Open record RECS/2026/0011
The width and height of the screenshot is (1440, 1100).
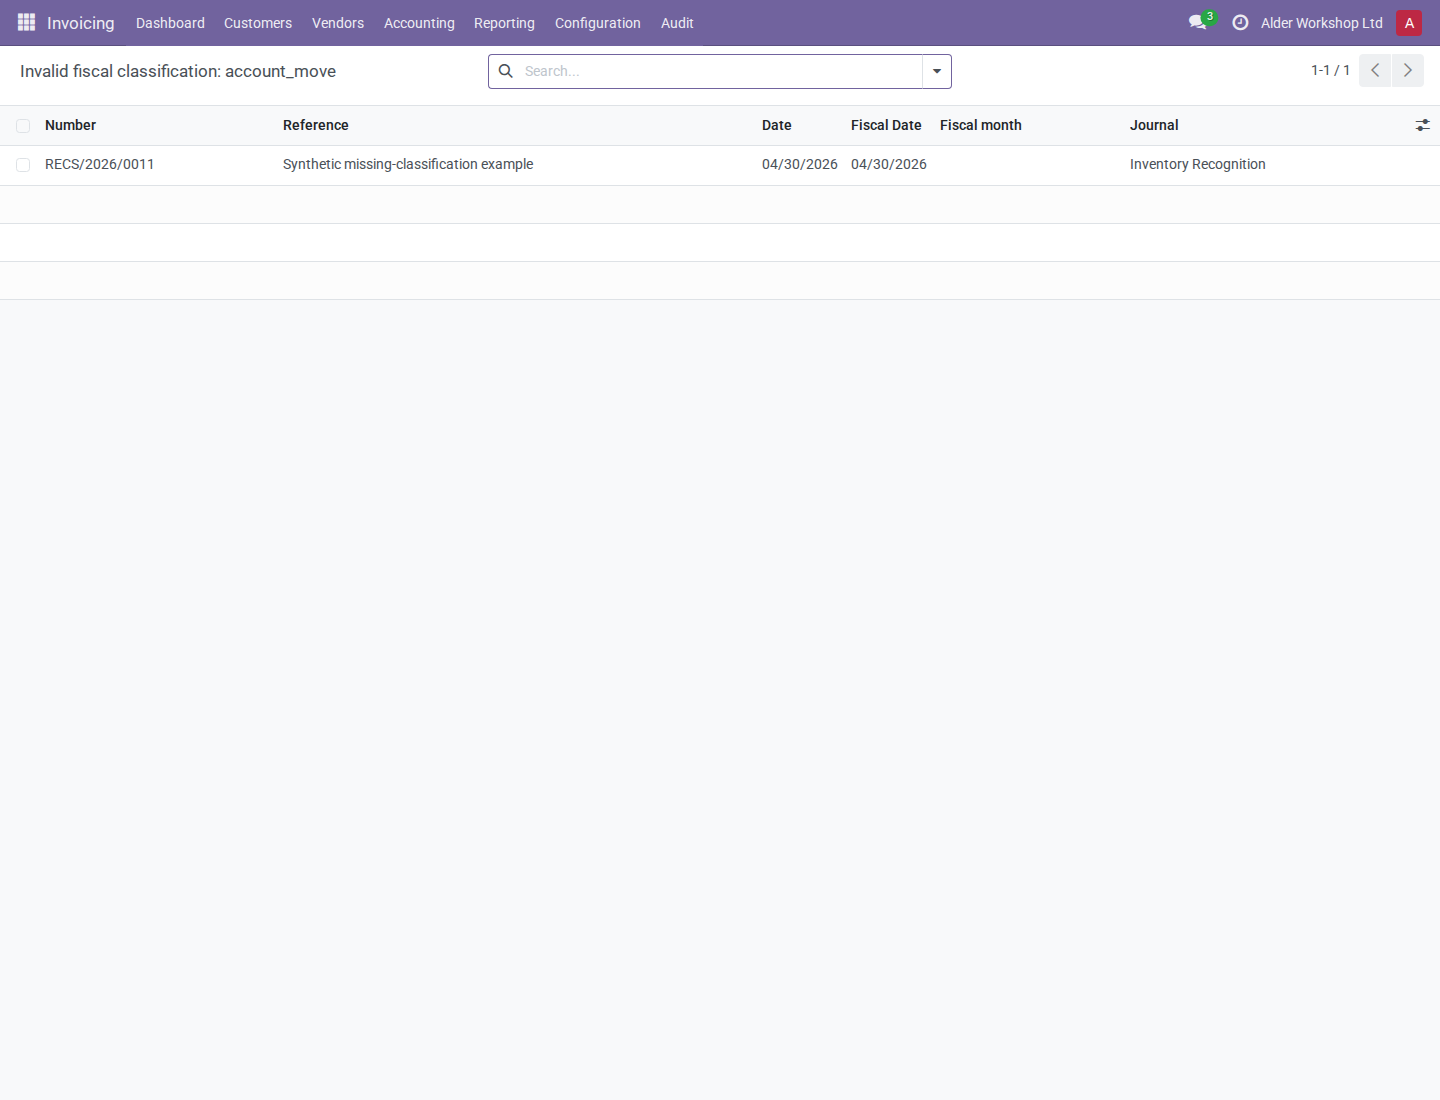coord(100,164)
